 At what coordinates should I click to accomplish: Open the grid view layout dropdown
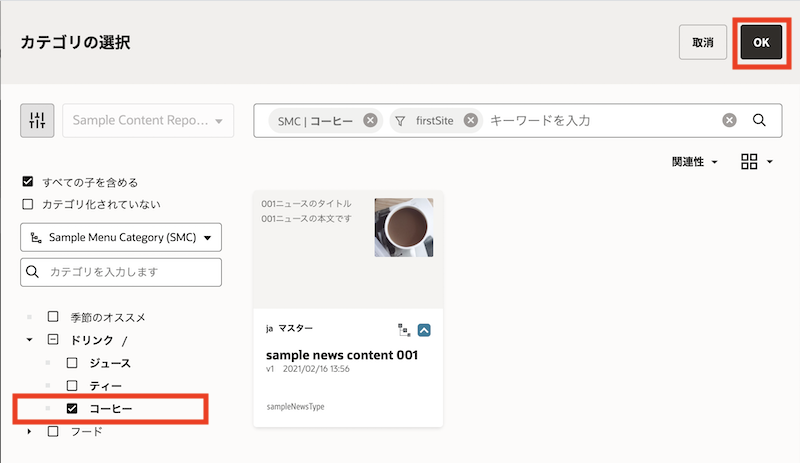[x=757, y=162]
